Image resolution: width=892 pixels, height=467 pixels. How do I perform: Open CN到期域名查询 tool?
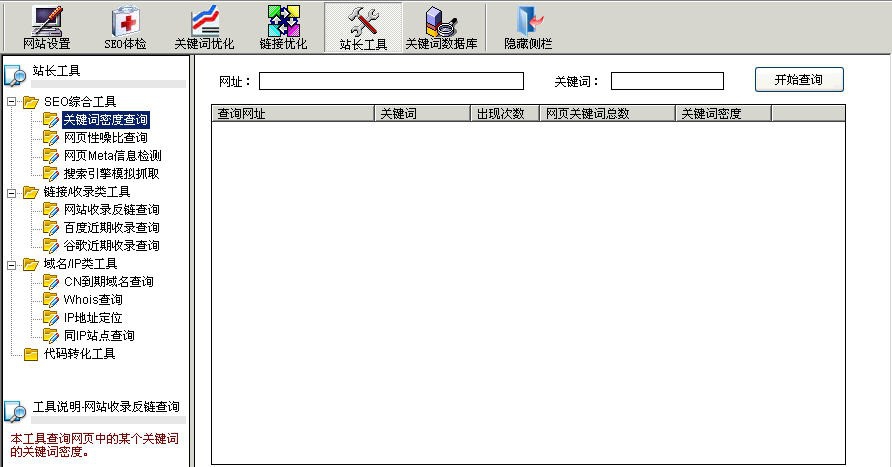tap(109, 282)
